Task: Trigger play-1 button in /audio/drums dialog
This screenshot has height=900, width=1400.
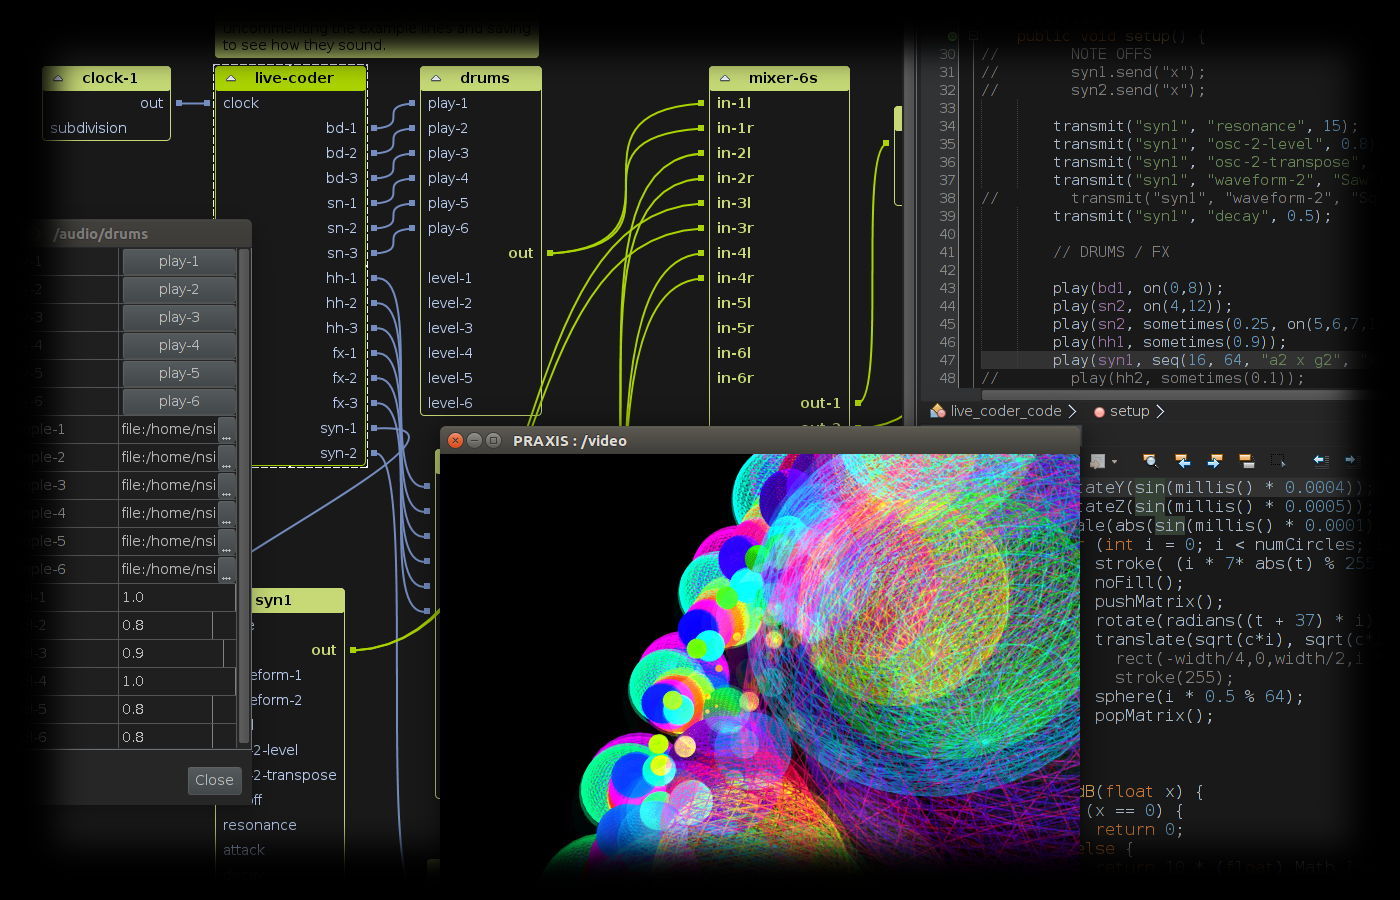Action: click(179, 261)
